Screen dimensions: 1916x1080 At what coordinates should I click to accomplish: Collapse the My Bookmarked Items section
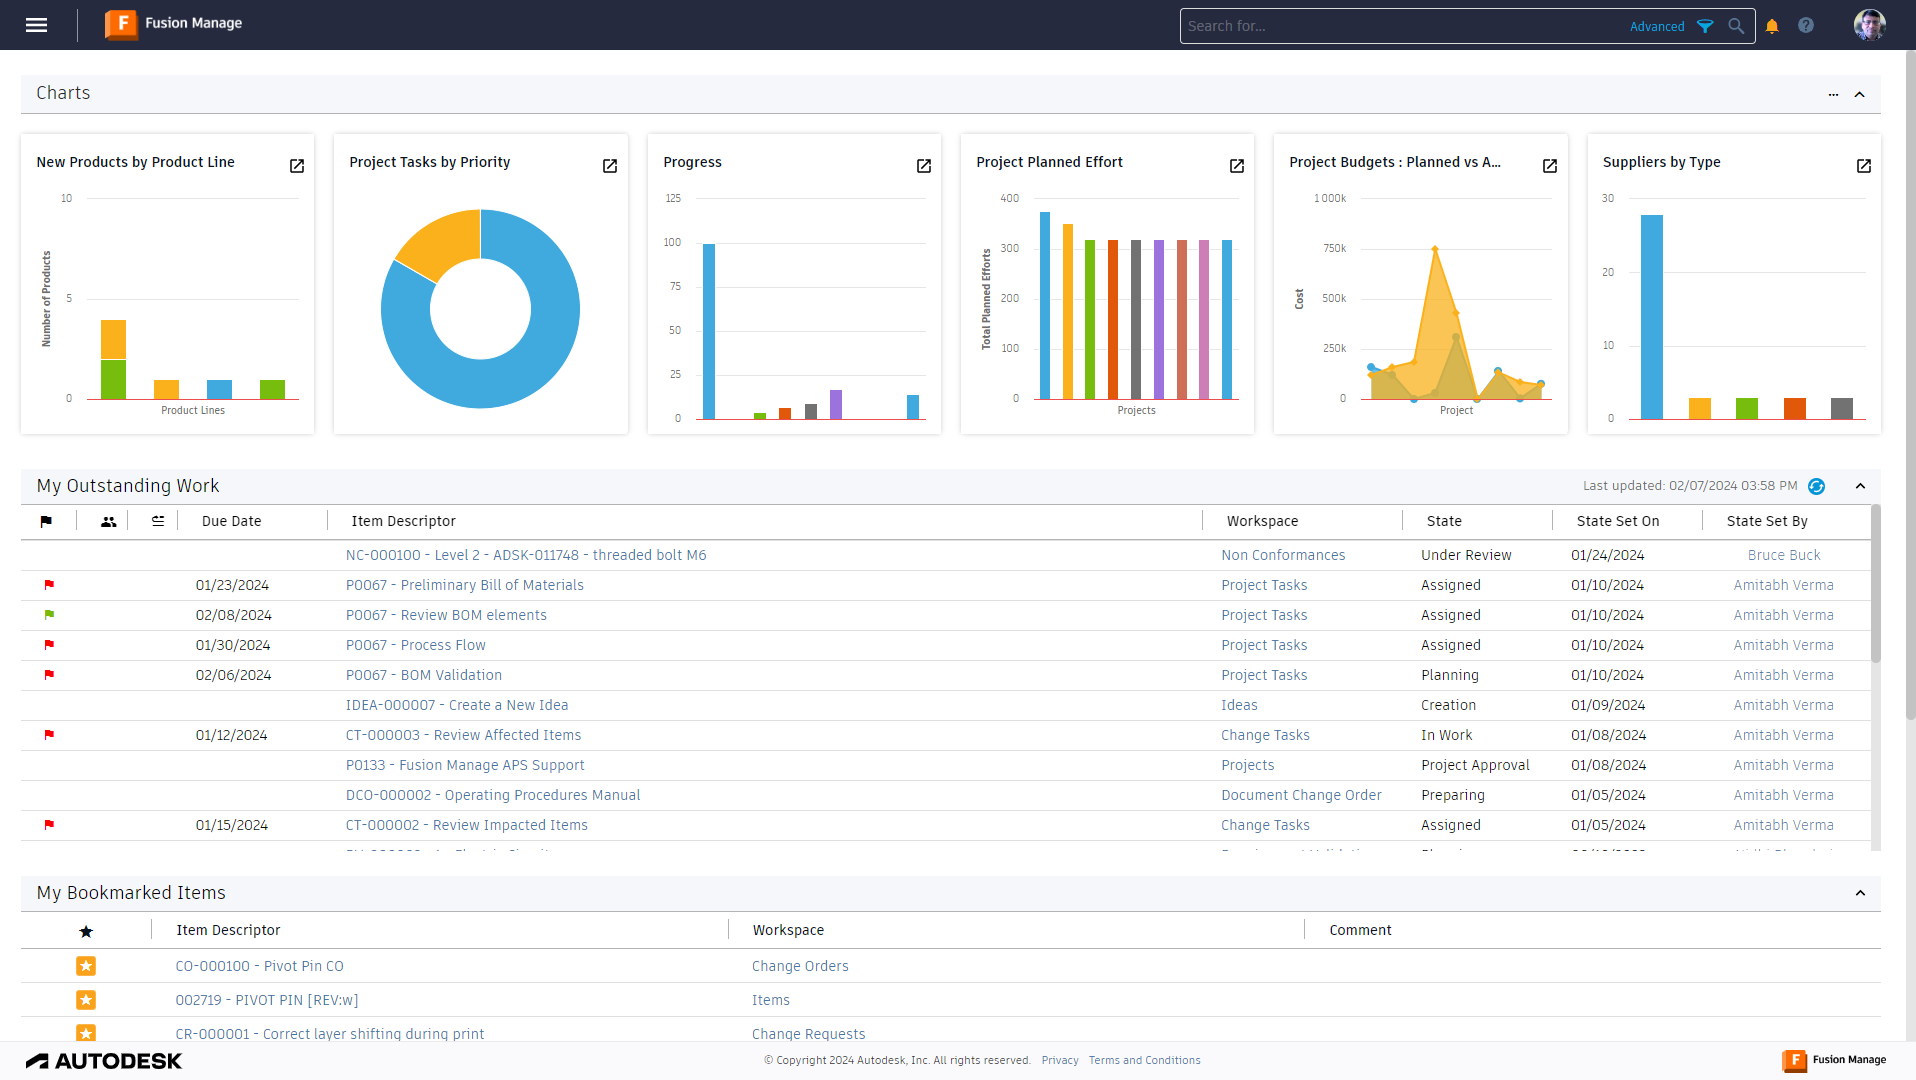click(x=1859, y=893)
